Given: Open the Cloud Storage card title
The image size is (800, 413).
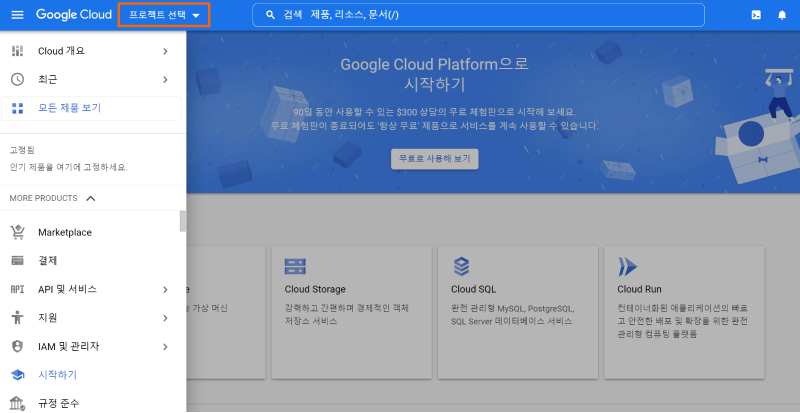Looking at the screenshot, I should (x=315, y=289).
